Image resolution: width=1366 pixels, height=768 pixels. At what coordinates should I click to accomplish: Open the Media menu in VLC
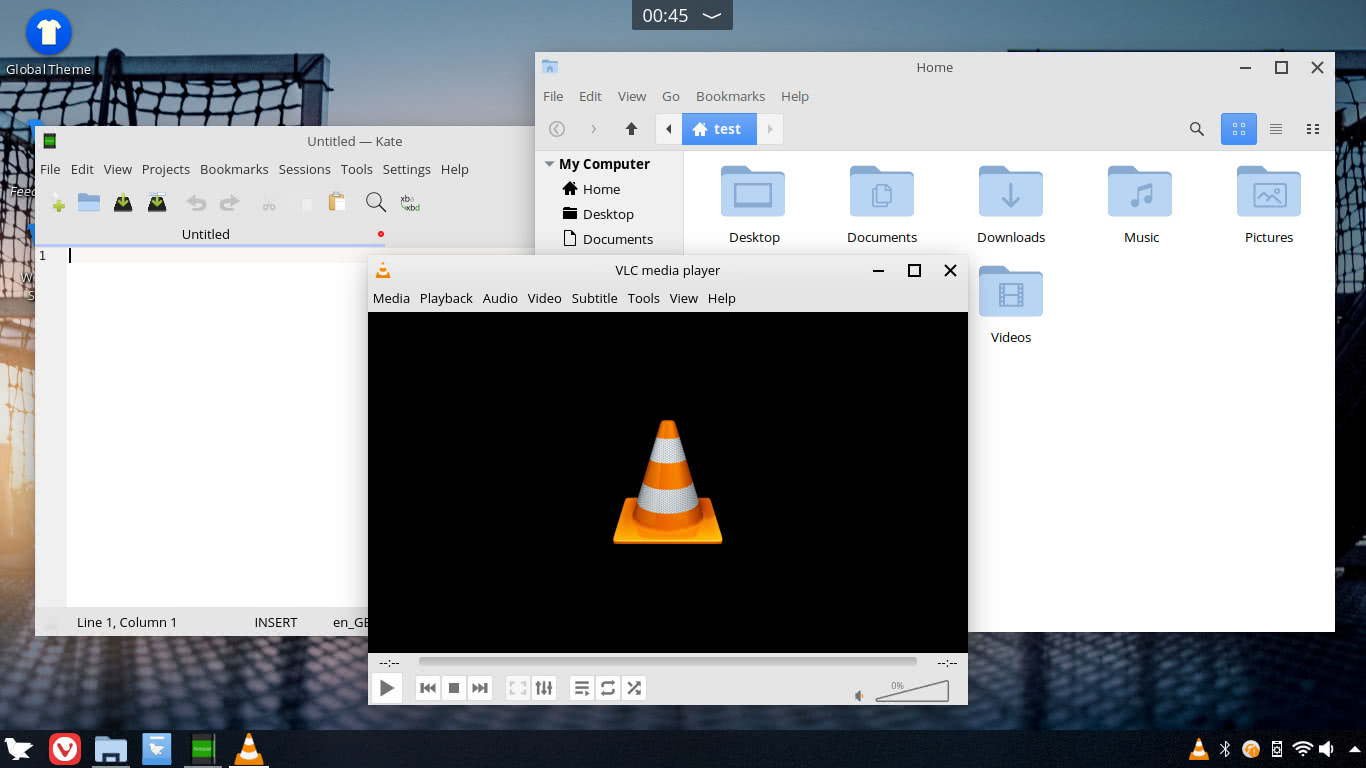click(x=391, y=298)
